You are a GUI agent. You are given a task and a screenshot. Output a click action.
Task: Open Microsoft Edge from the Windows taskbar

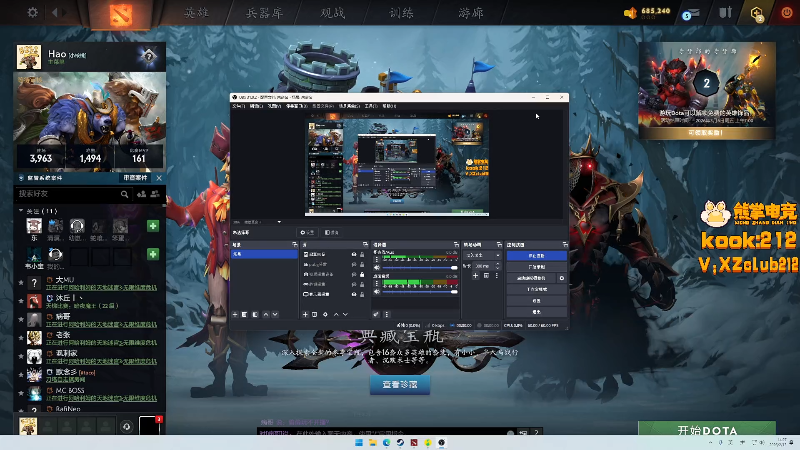pos(386,442)
